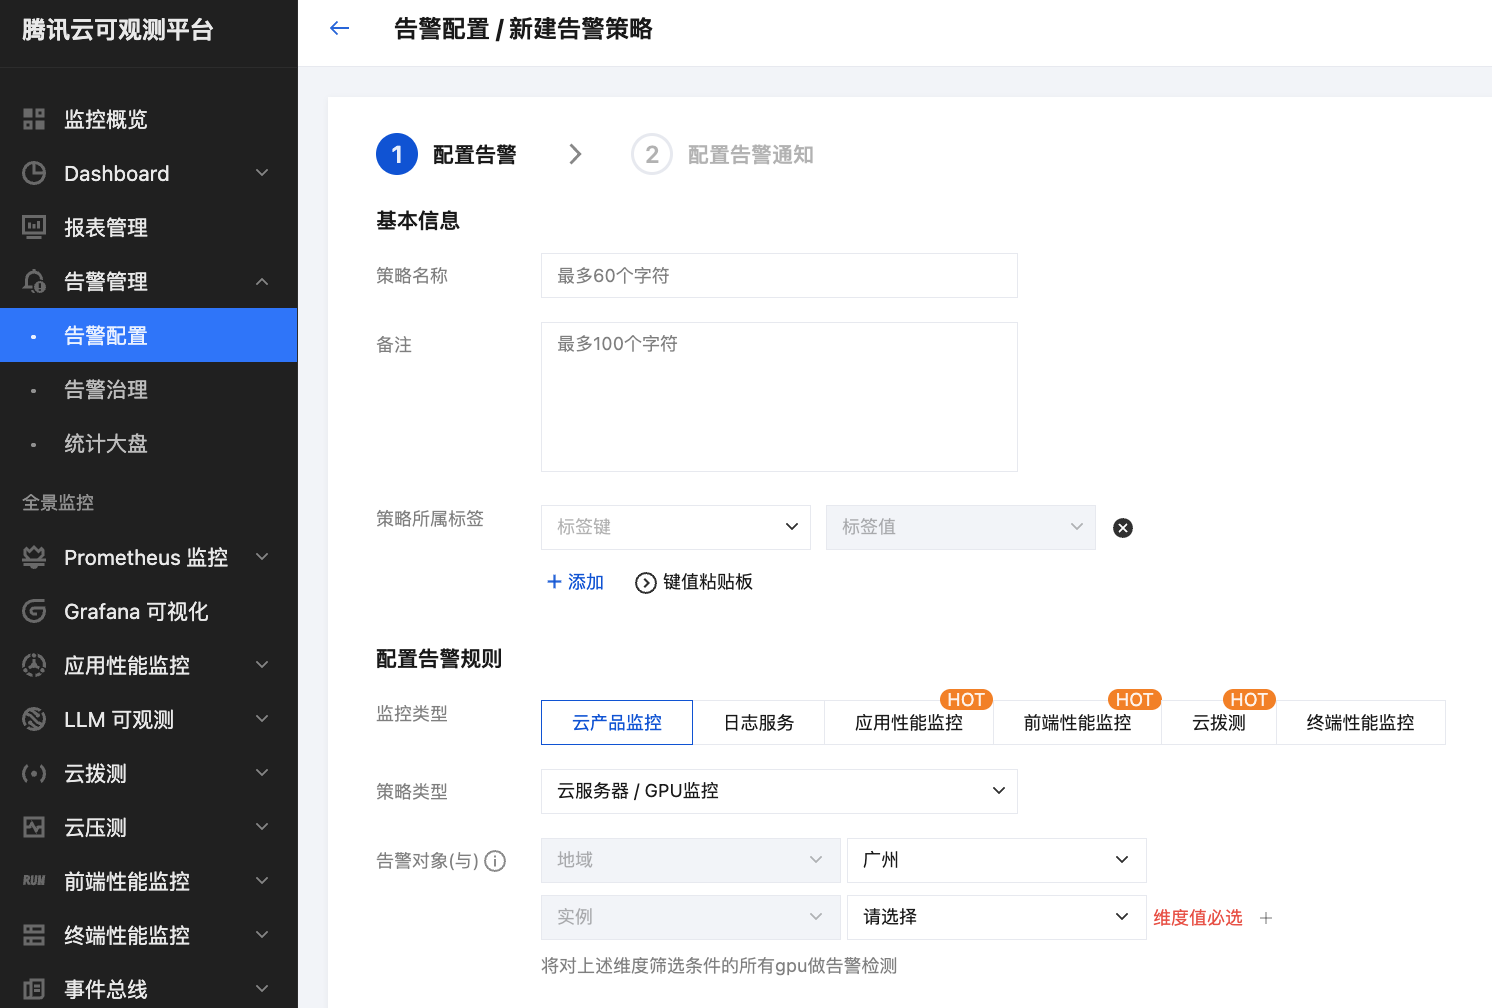Open the 标签键 dropdown

tap(676, 527)
